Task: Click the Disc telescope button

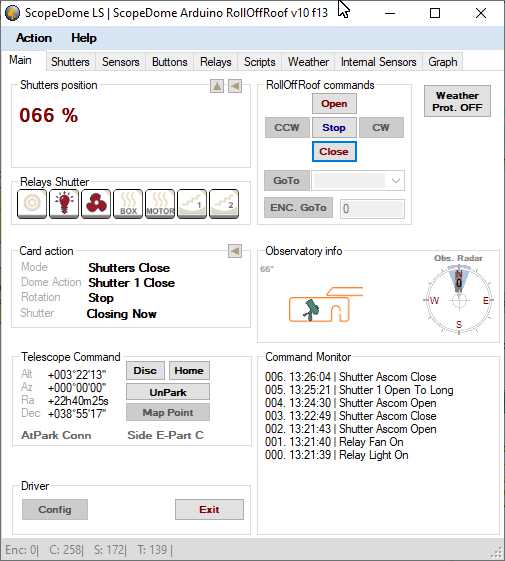Action: point(145,370)
